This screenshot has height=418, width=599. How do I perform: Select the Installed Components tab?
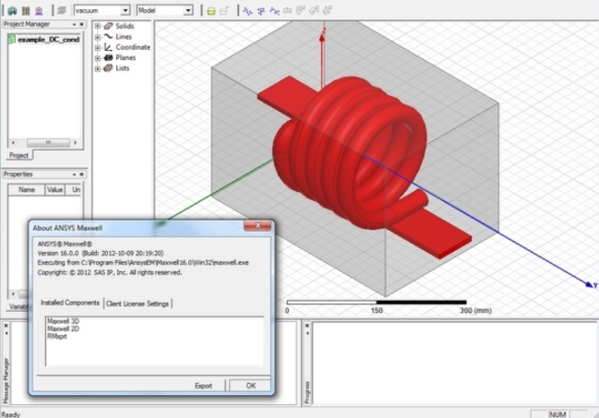pyautogui.click(x=70, y=303)
